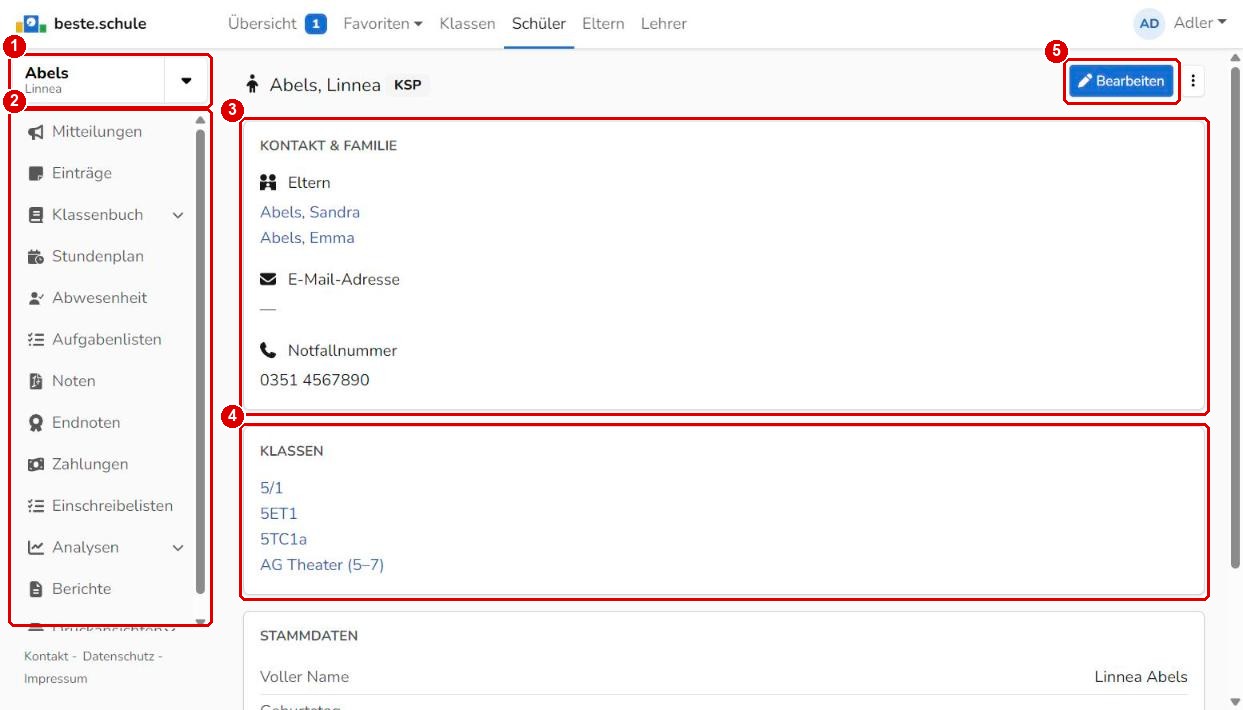Image resolution: width=1243 pixels, height=710 pixels.
Task: Click the Zahlungen money icon
Action: click(35, 465)
